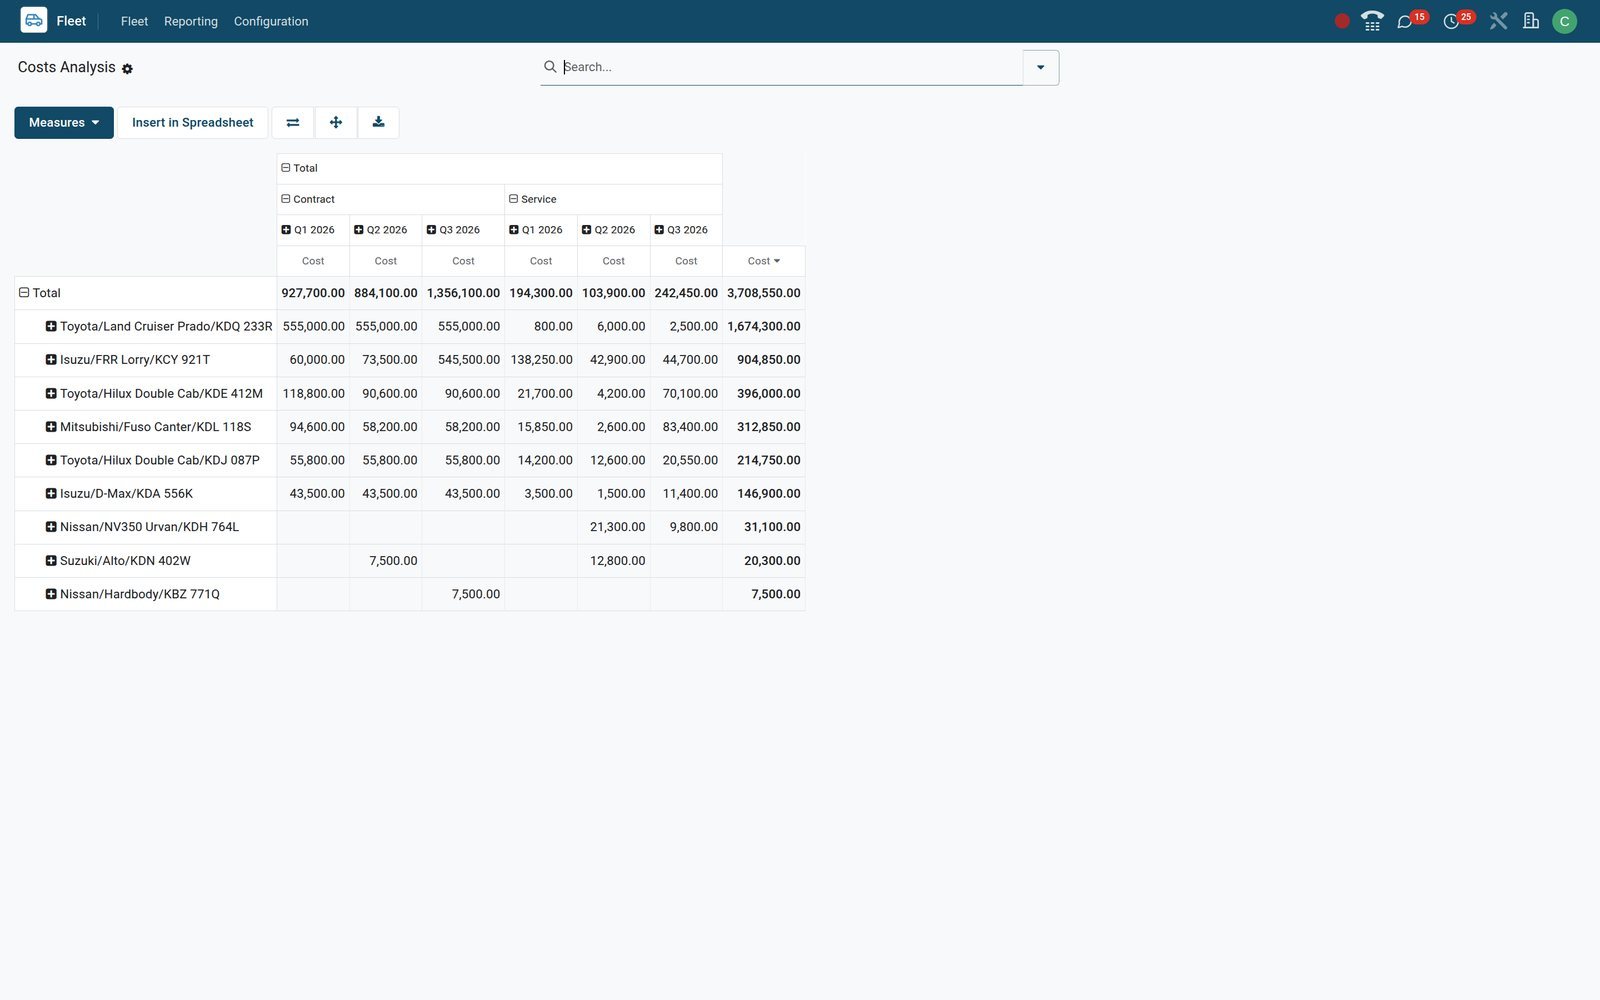Click the 7,500.00 Hardbody row total
The image size is (1600, 1000).
pos(764,594)
